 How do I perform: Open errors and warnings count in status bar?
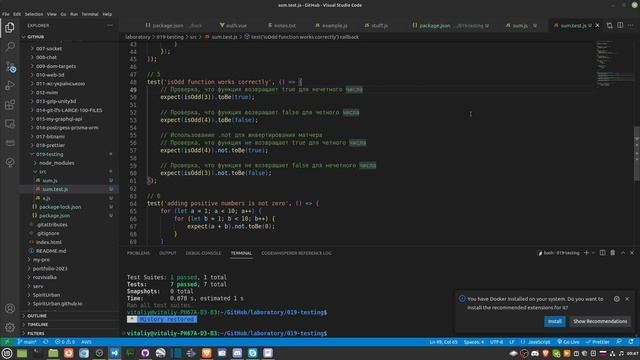point(64,342)
